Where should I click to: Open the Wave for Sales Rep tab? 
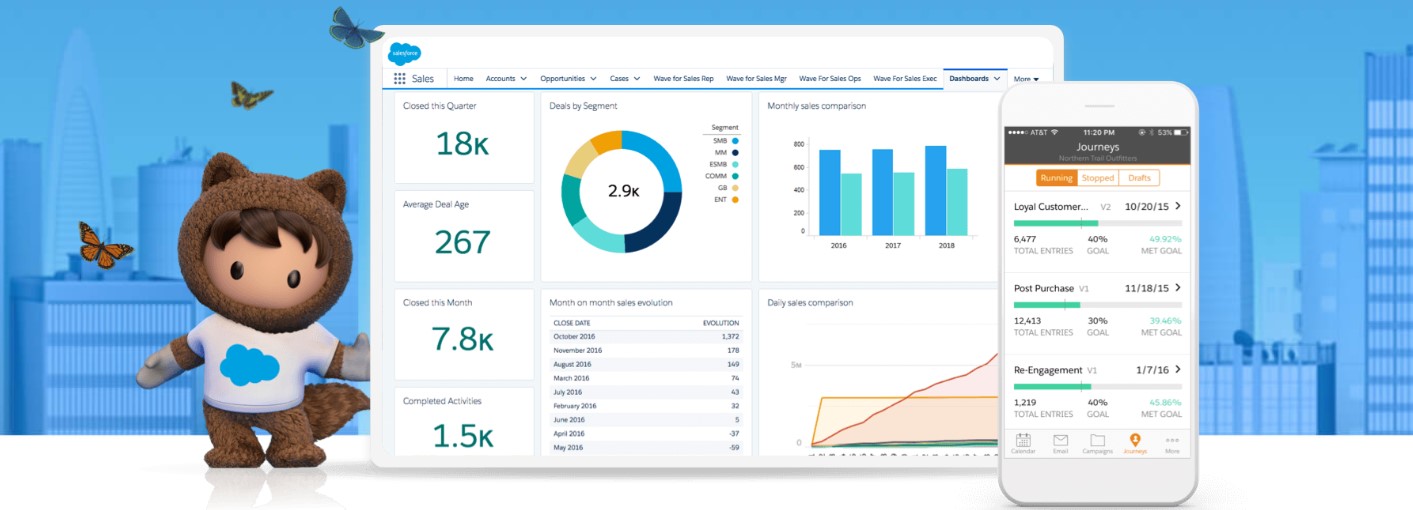point(683,78)
